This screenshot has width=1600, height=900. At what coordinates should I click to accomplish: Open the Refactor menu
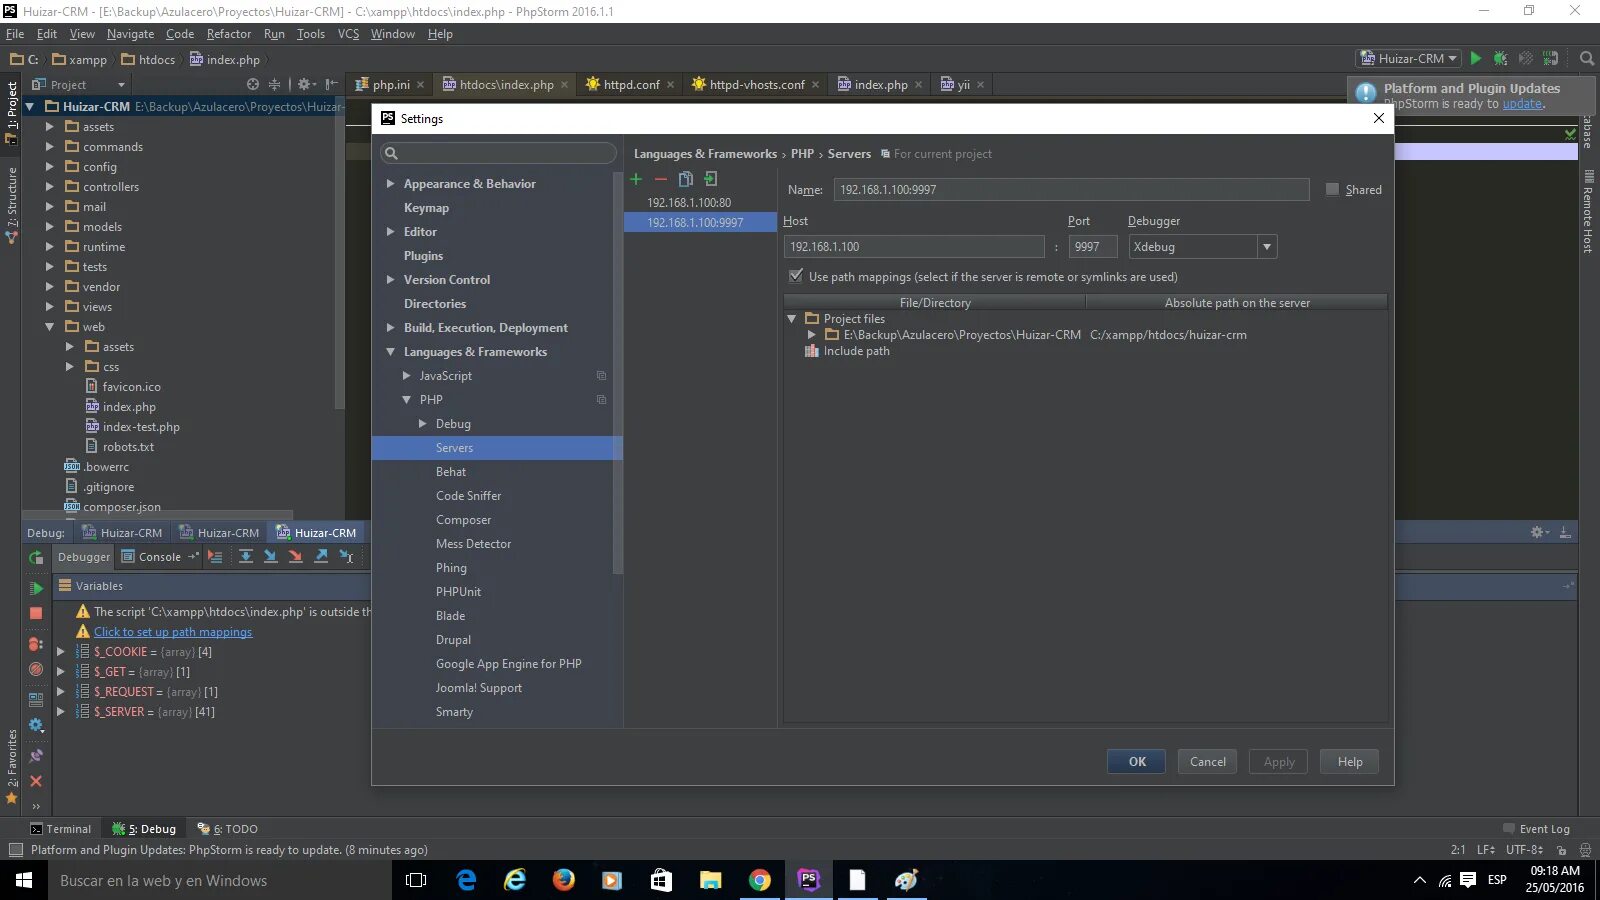(x=229, y=34)
